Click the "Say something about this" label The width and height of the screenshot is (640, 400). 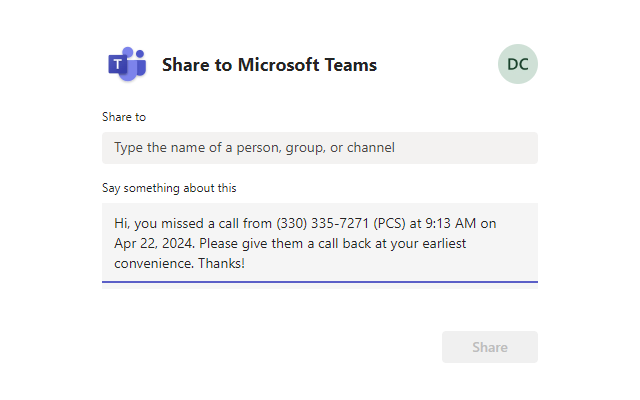tap(169, 187)
